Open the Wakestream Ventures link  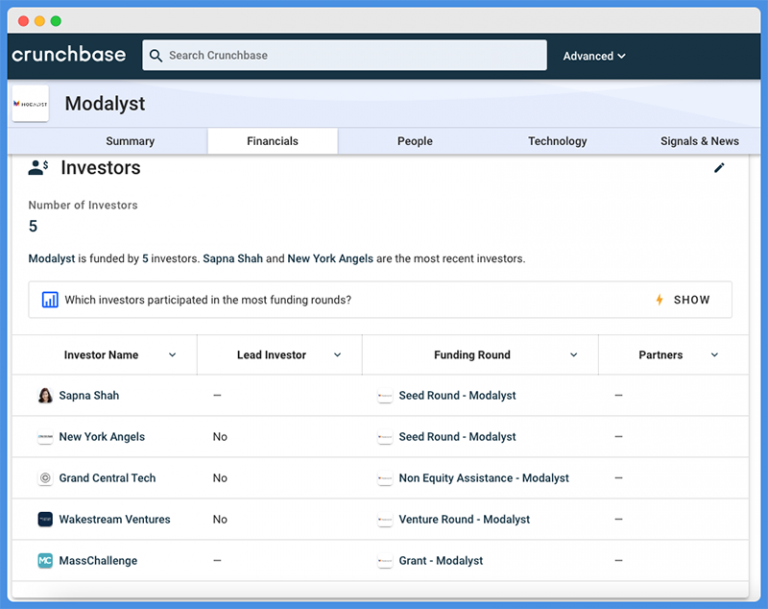click(115, 519)
